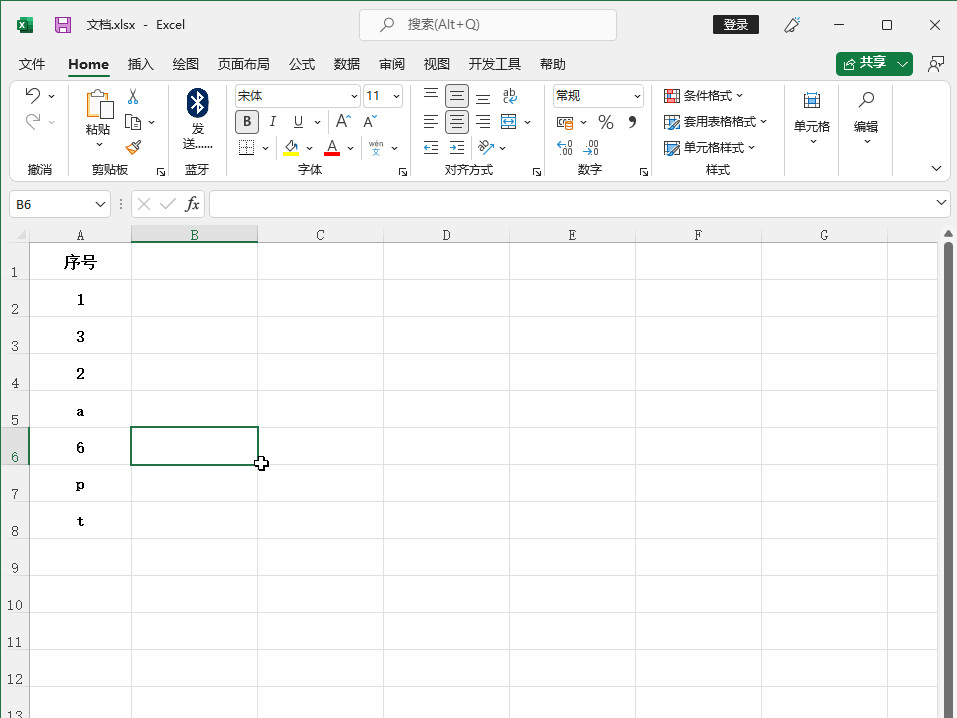The image size is (957, 718).
Task: Apply red font color A
Action: pos(332,147)
